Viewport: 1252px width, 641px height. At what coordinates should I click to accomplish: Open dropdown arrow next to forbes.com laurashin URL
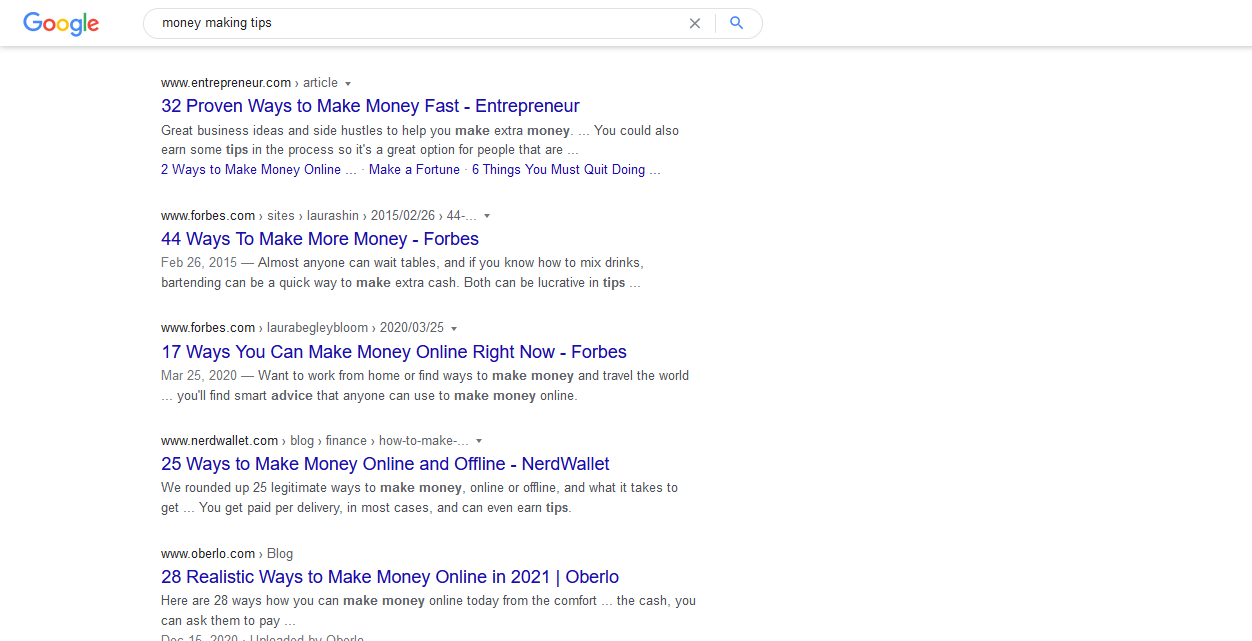(487, 216)
